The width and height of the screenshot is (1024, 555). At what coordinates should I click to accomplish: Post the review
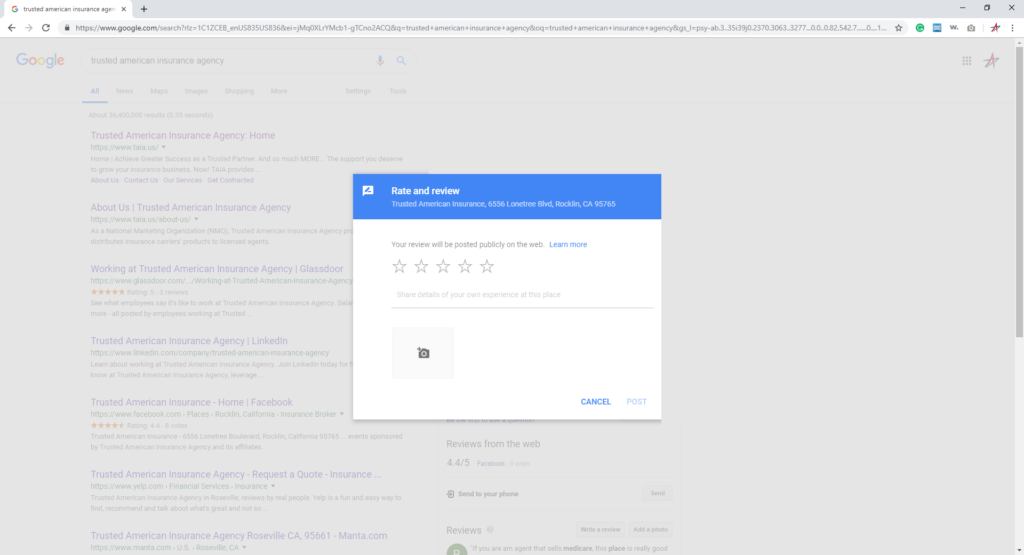tap(636, 402)
